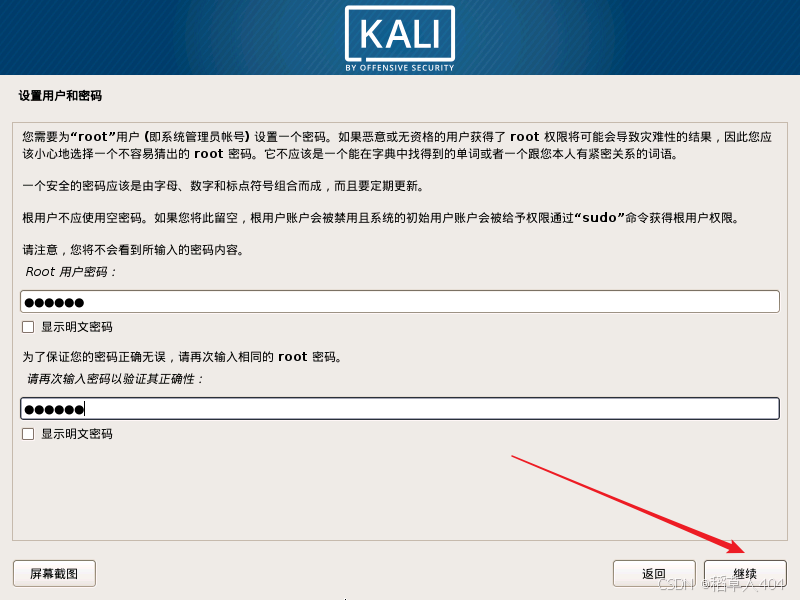Click the 请注意 hidden password notice line

(134, 250)
